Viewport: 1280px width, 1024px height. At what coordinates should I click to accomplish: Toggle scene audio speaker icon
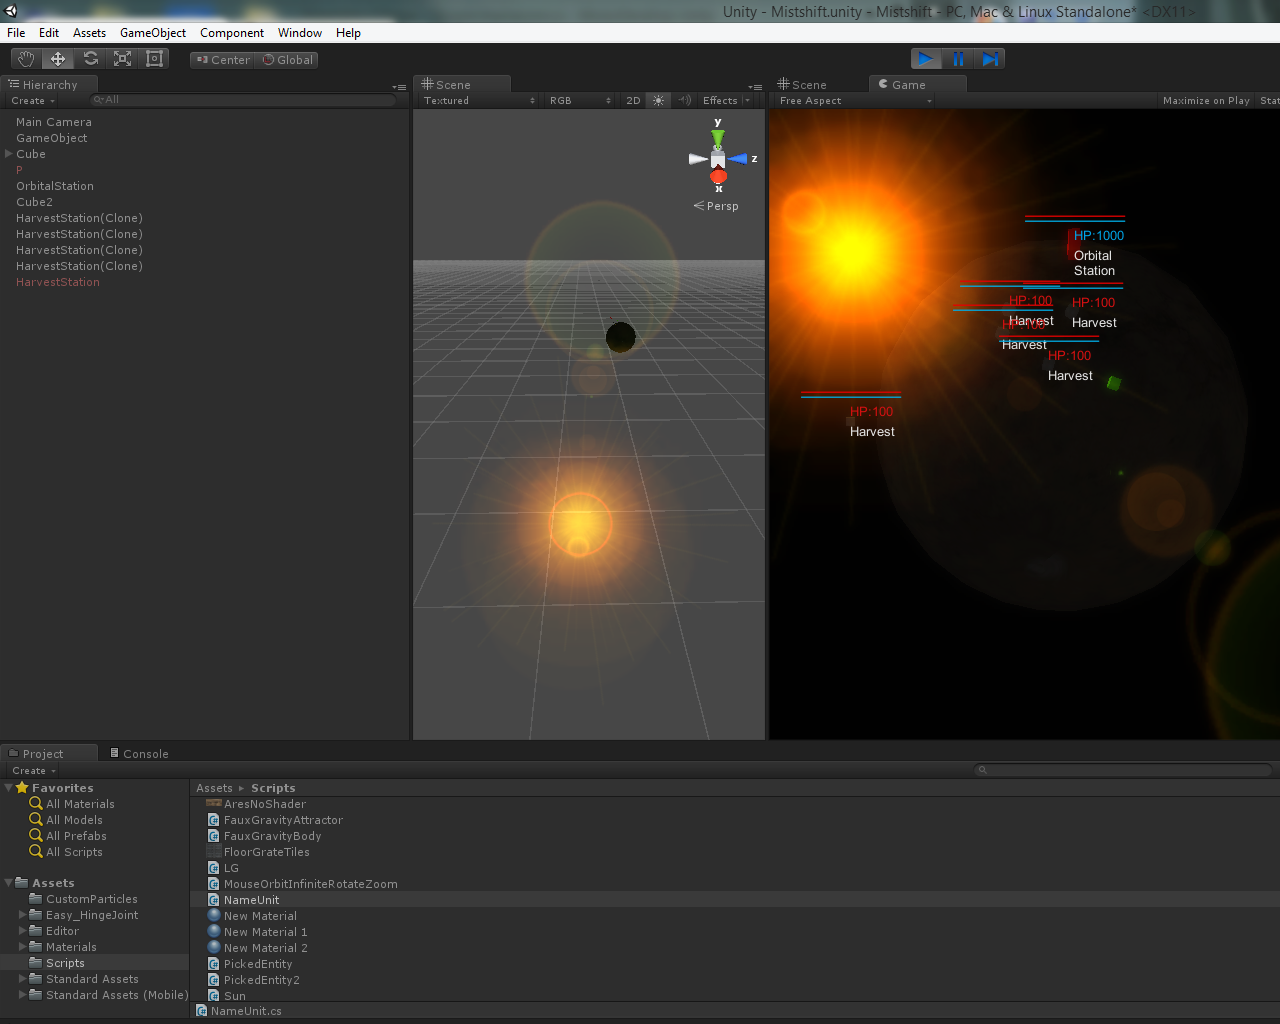pos(685,100)
